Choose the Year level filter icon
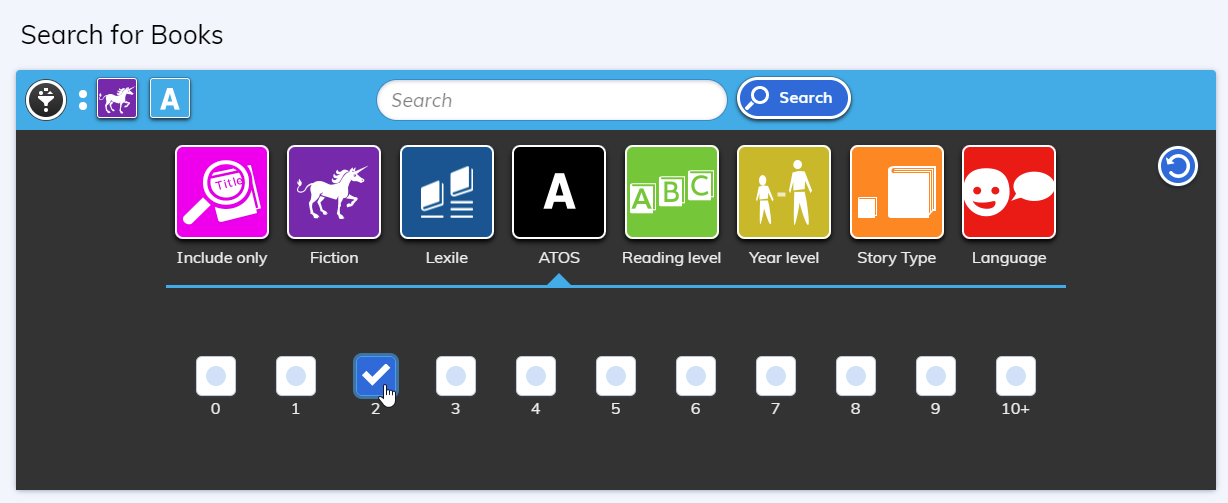Viewport: 1228px width, 503px height. [x=784, y=192]
